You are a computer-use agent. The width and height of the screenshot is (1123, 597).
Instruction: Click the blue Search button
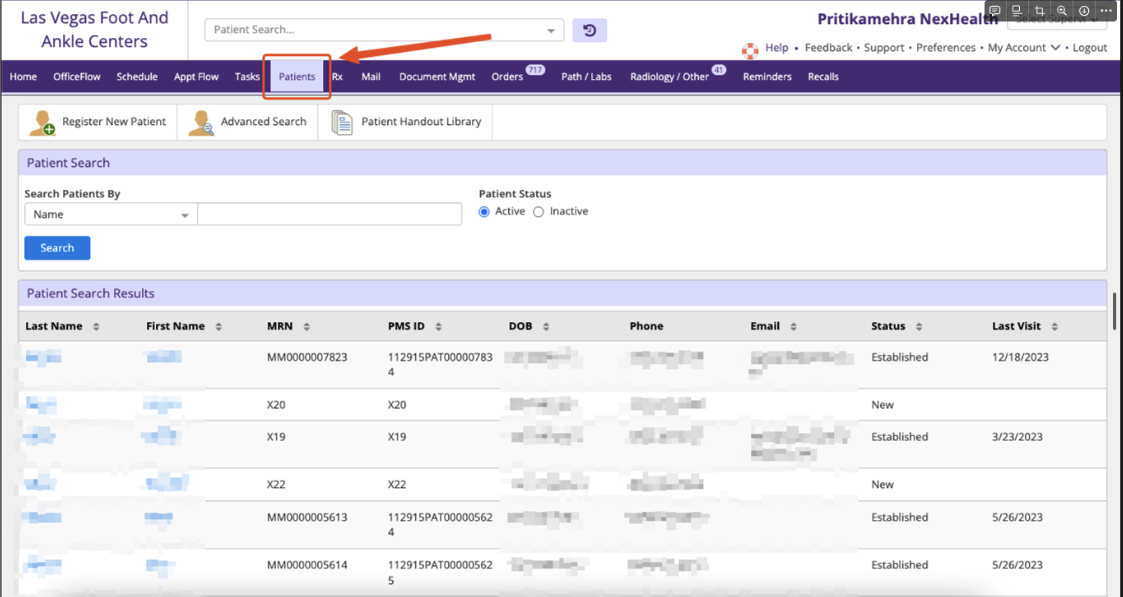click(x=57, y=248)
